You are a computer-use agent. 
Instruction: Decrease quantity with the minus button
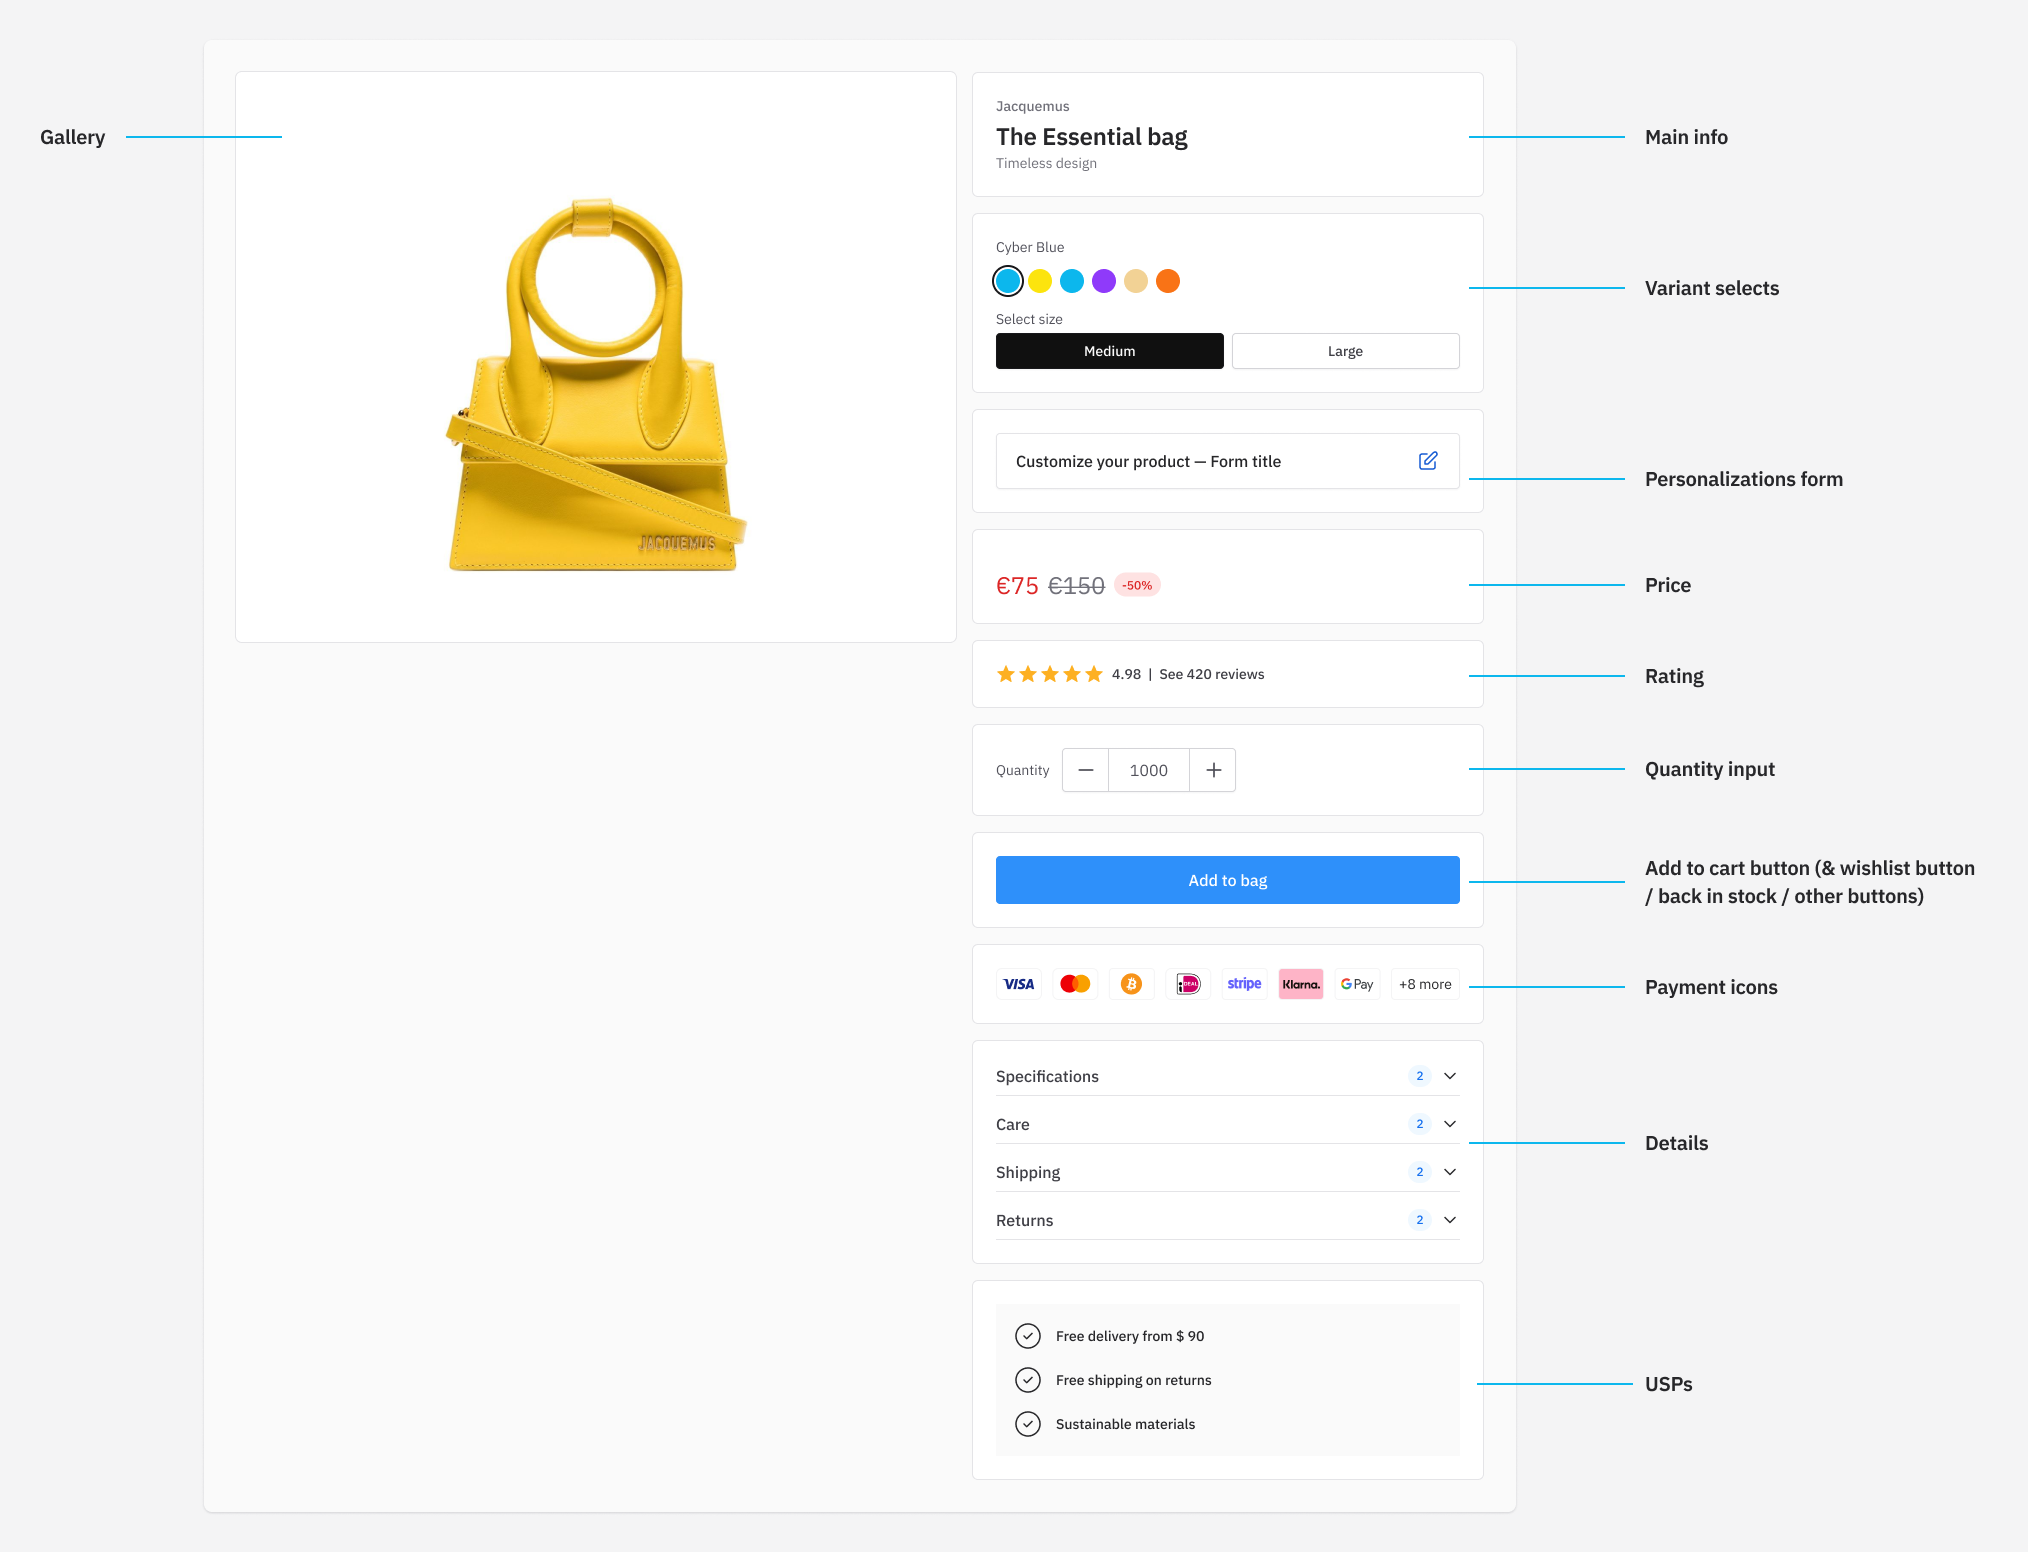[1086, 770]
